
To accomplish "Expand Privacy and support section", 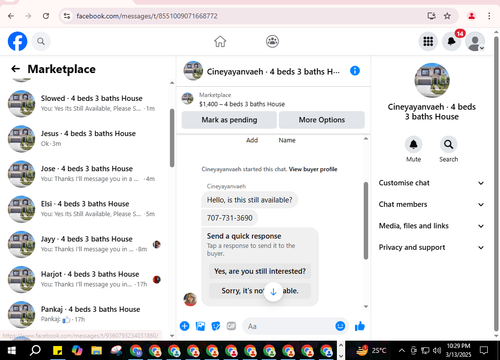I will point(431,247).
